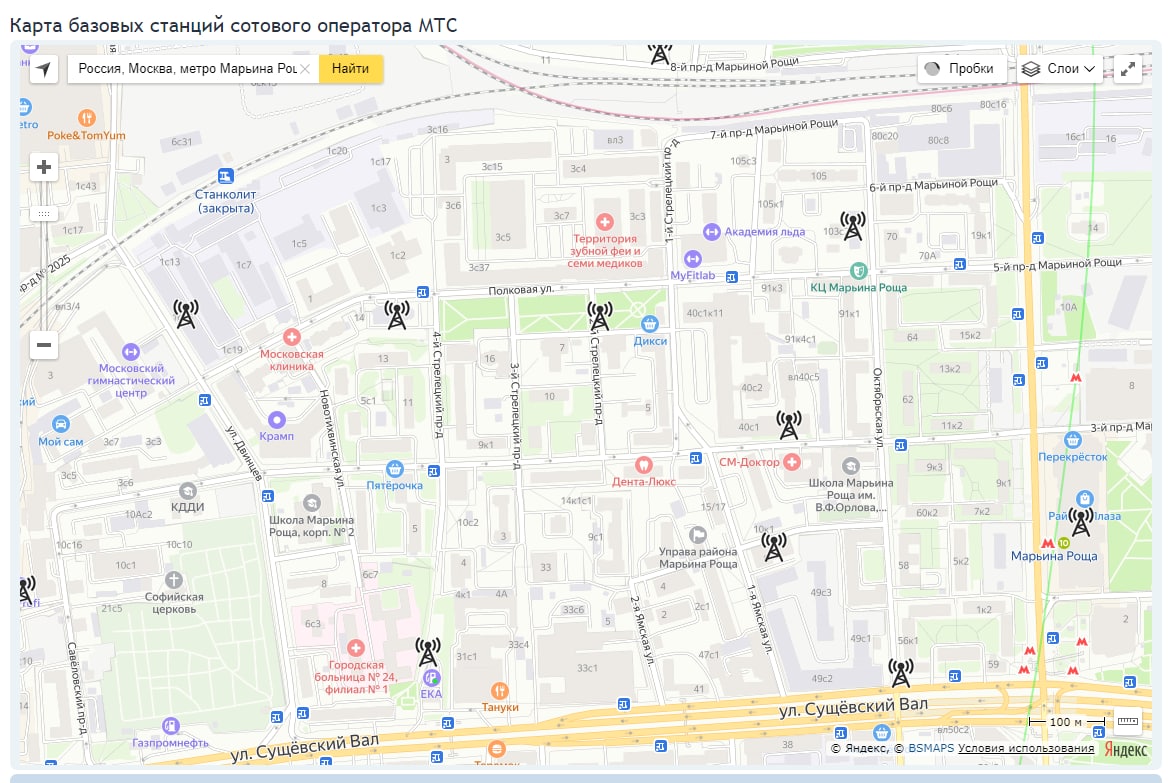Image resolution: width=1169 pixels, height=783 pixels.
Task: Click the 5-й пр-д Марьиной Рощи label
Action: coord(1057,265)
